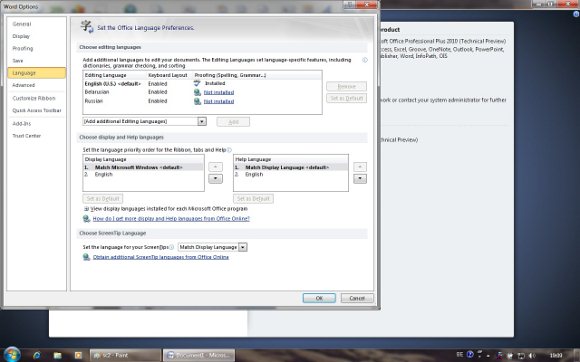This screenshot has height=362, width=580.
Task: Select English (U.S.) editing language row
Action: coord(202,84)
